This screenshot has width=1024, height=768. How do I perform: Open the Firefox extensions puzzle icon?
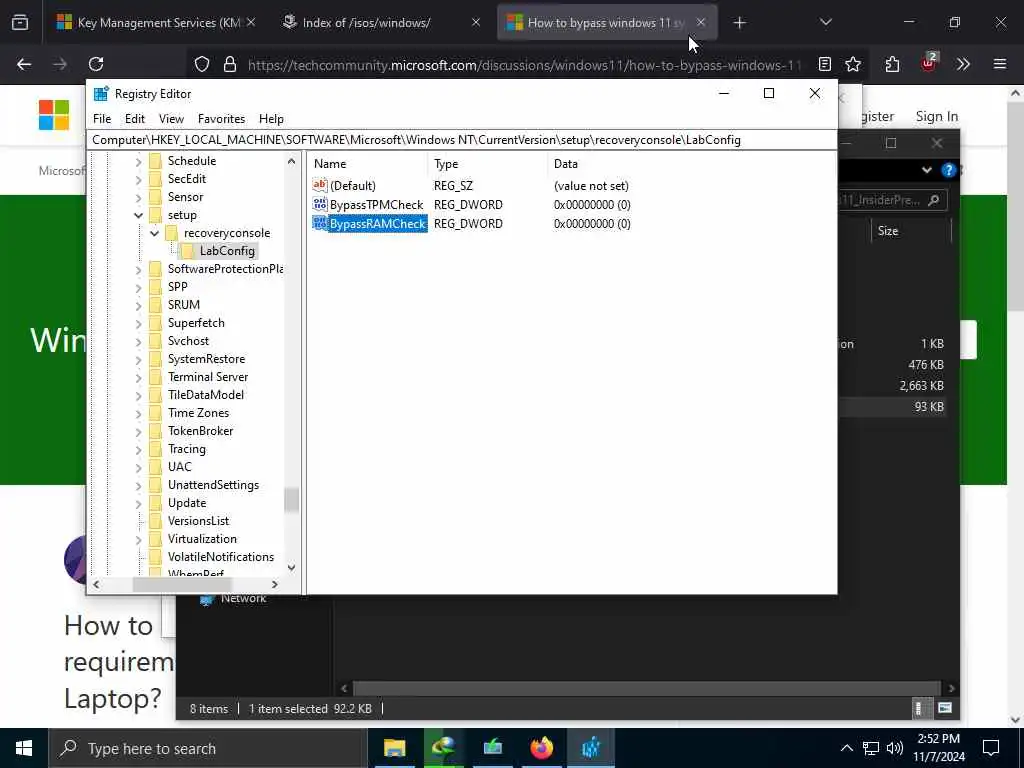(892, 64)
